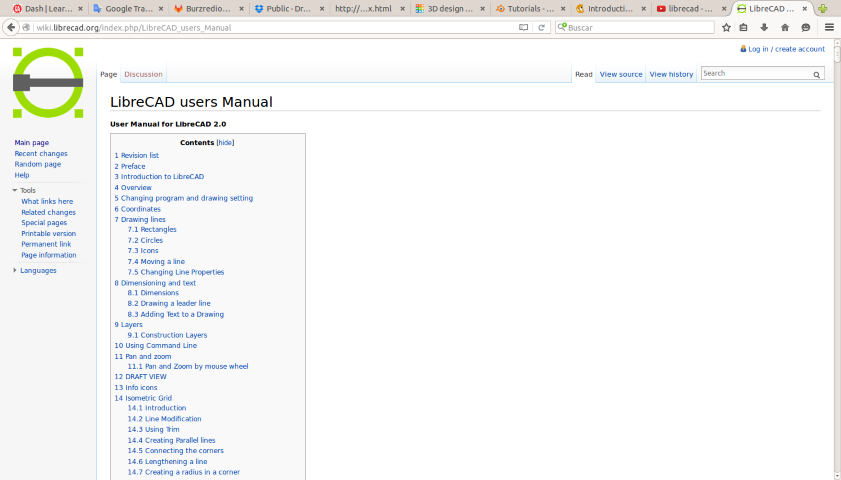Open the View history tab
This screenshot has height=480, width=841.
(x=671, y=75)
